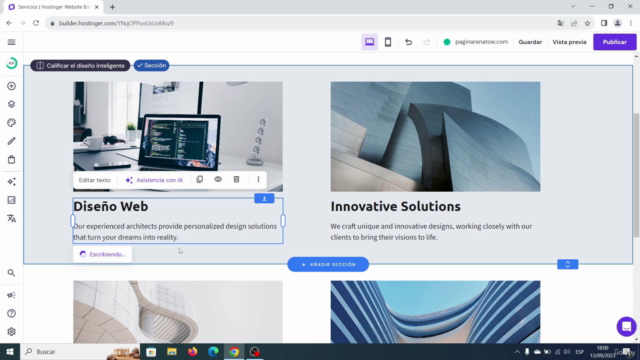Select the 'We craft unique and innovative' paragraph
Viewport: 640px width, 360px height.
(x=431, y=231)
